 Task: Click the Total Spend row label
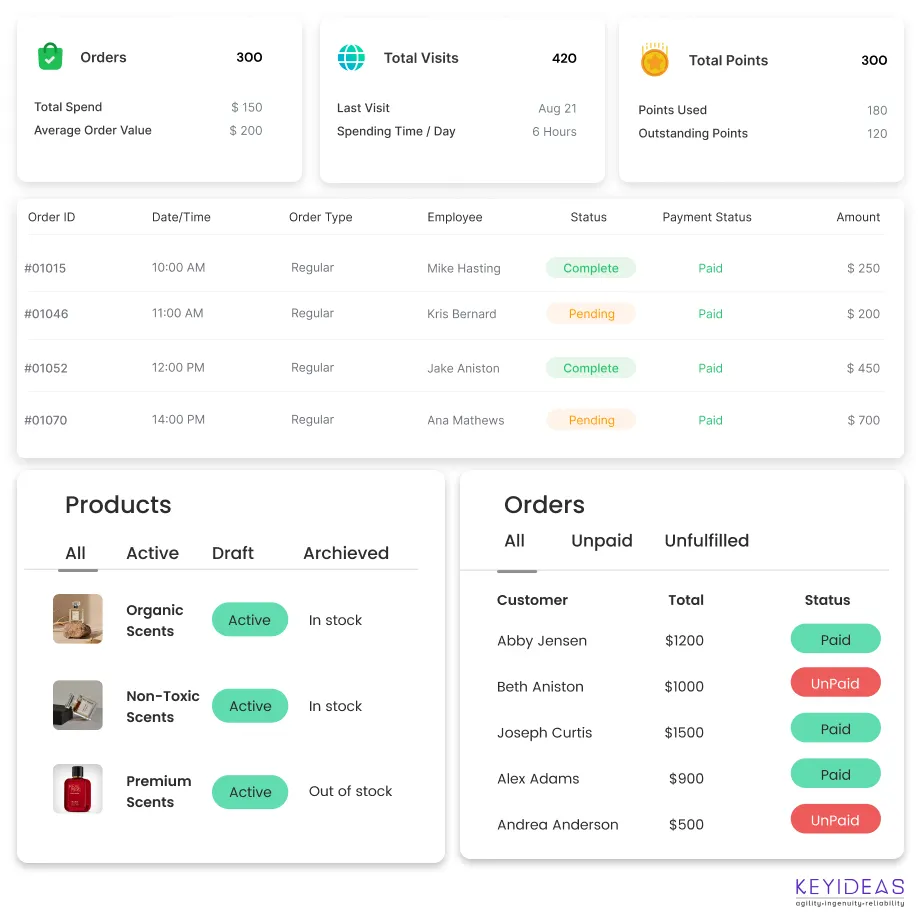pos(68,107)
